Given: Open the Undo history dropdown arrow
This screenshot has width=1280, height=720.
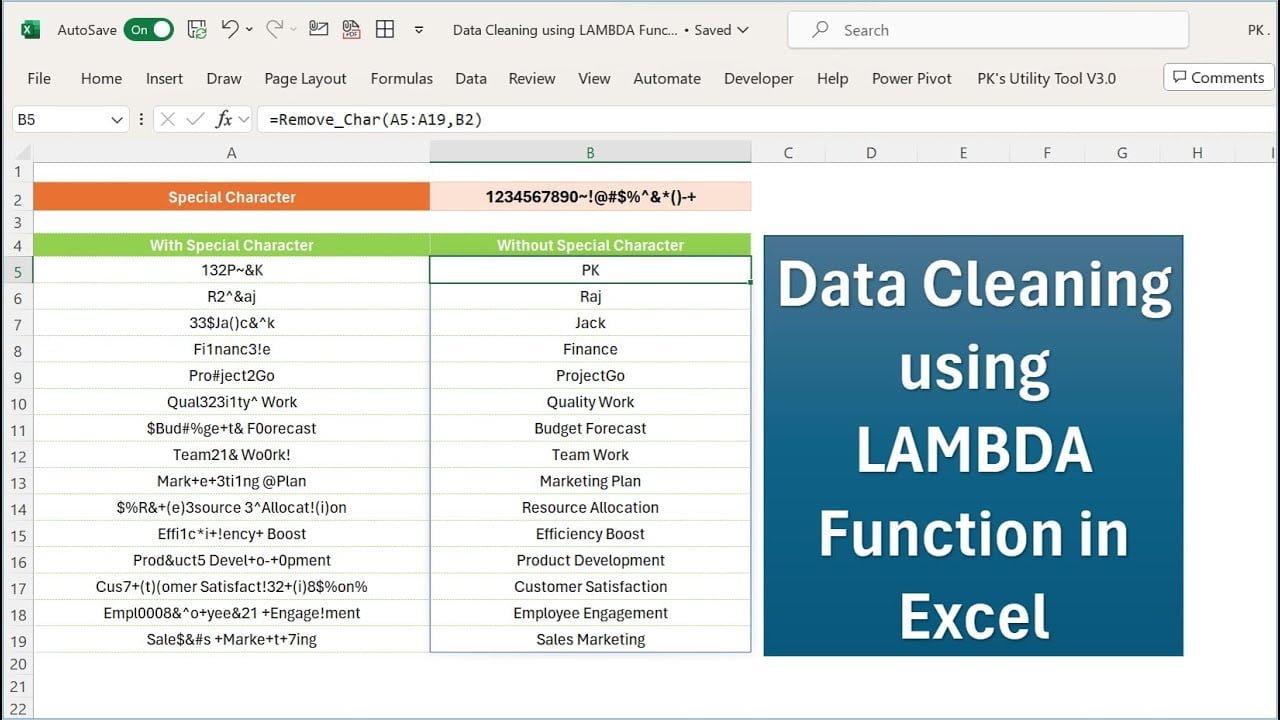Looking at the screenshot, I should pyautogui.click(x=249, y=30).
